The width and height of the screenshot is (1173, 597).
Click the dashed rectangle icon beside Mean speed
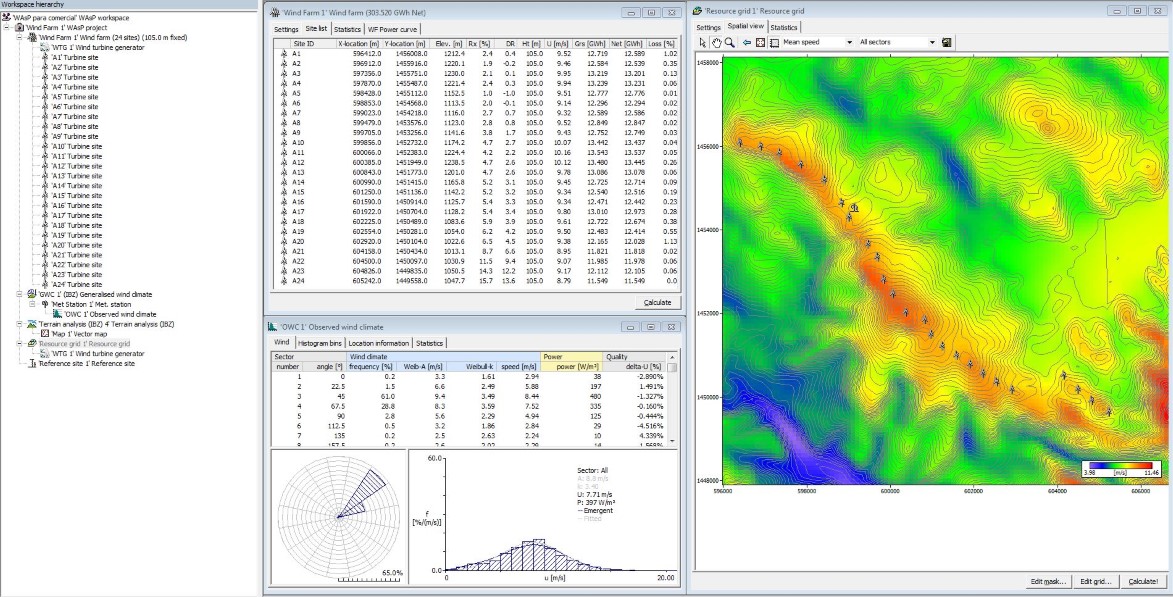(775, 43)
